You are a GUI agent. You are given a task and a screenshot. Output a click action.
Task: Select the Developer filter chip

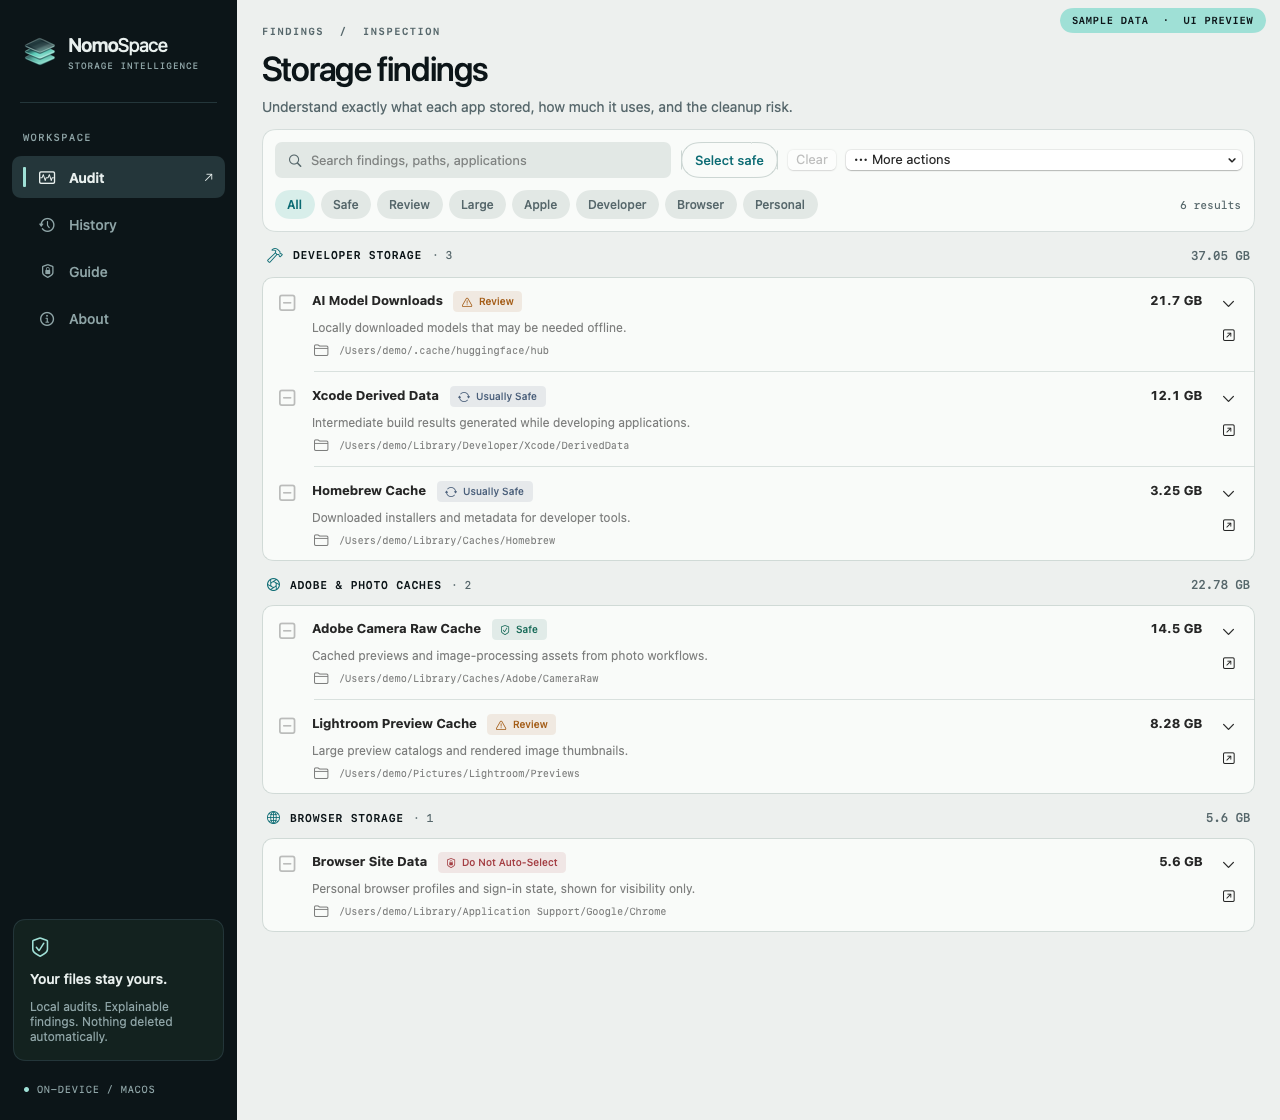(x=617, y=205)
